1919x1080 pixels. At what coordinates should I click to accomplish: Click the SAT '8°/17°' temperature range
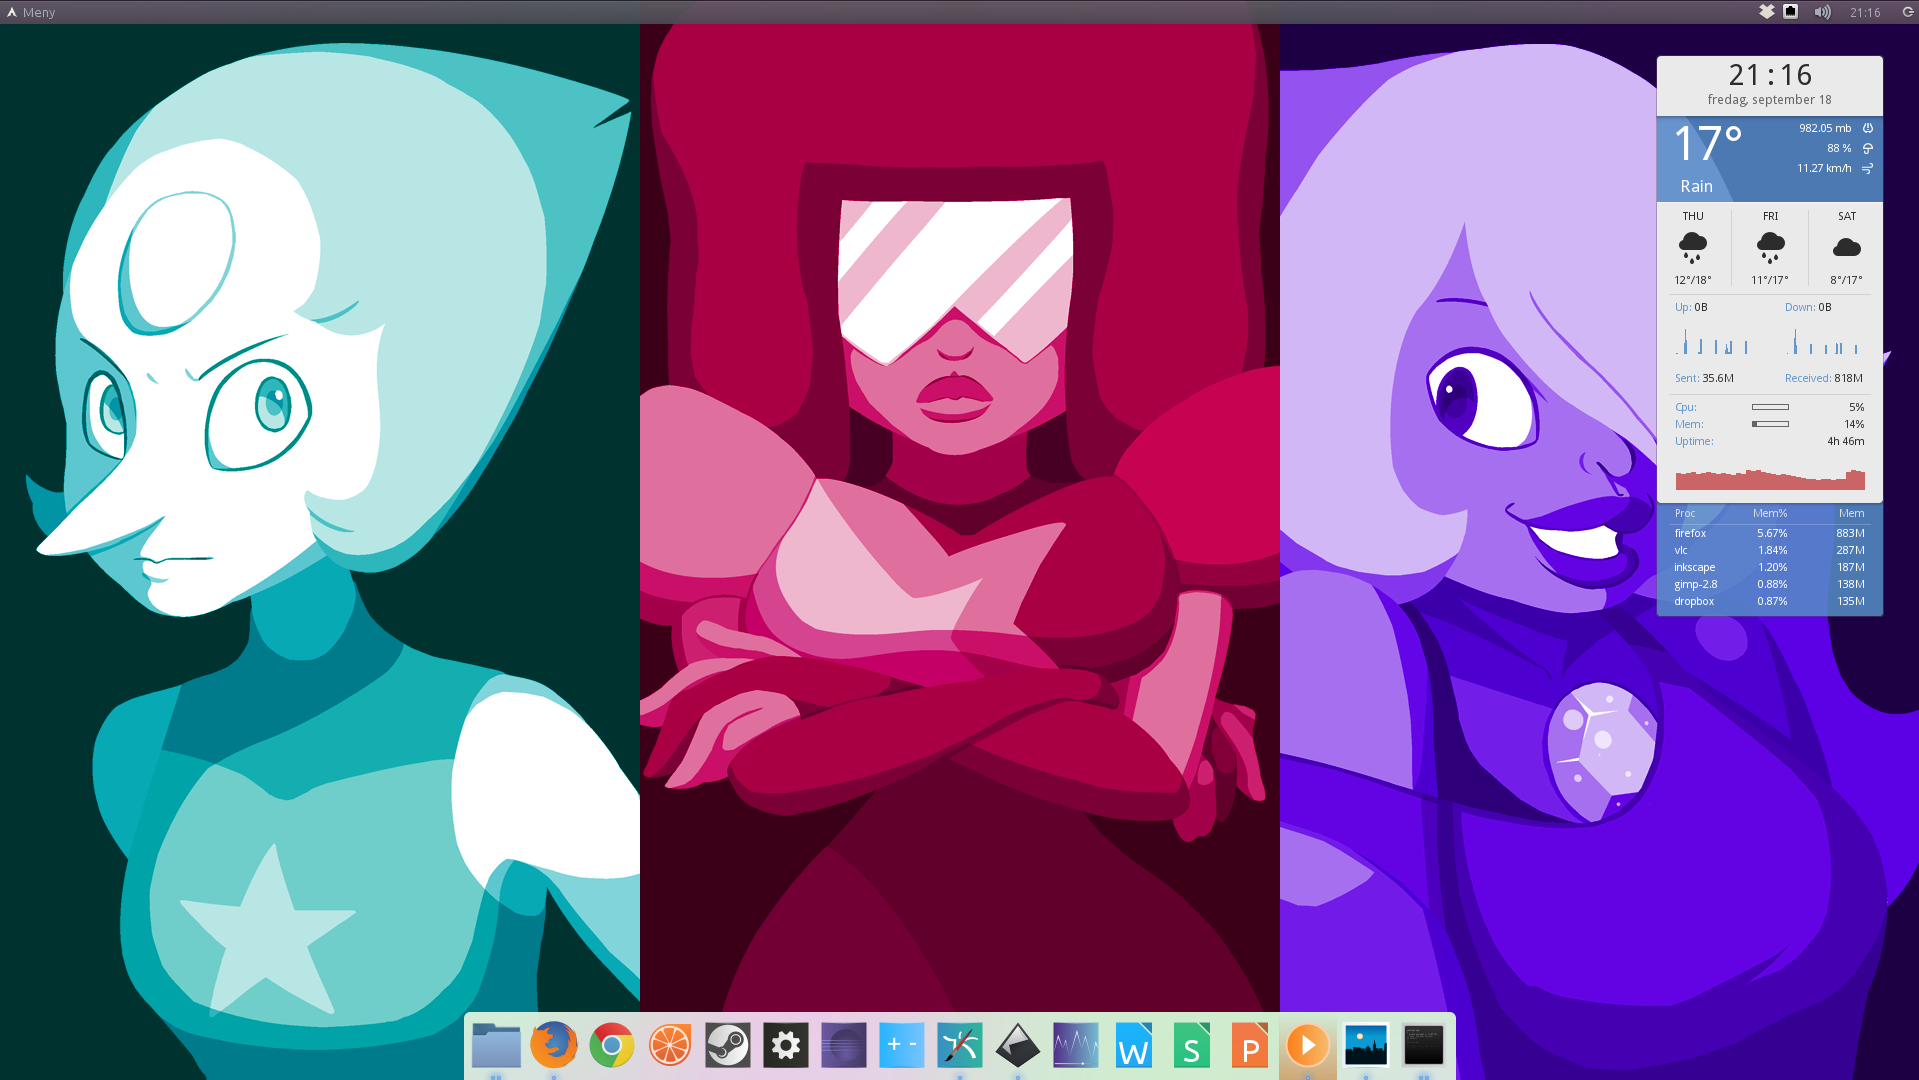coord(1847,280)
